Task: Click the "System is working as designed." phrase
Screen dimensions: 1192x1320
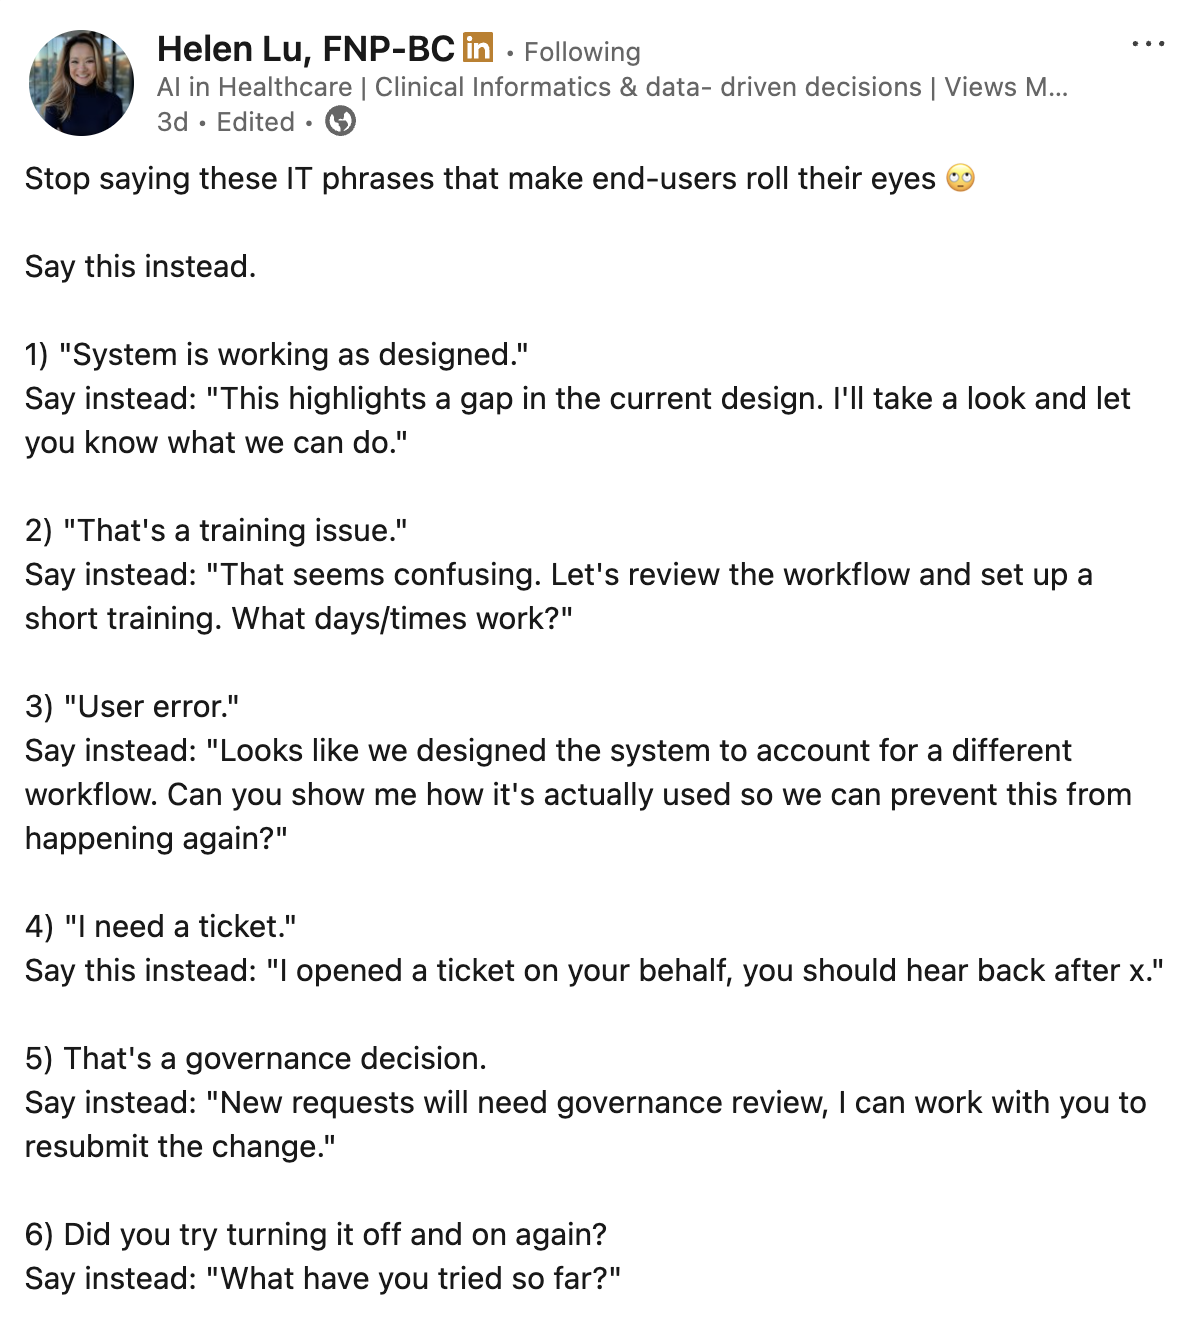Action: pyautogui.click(x=293, y=355)
